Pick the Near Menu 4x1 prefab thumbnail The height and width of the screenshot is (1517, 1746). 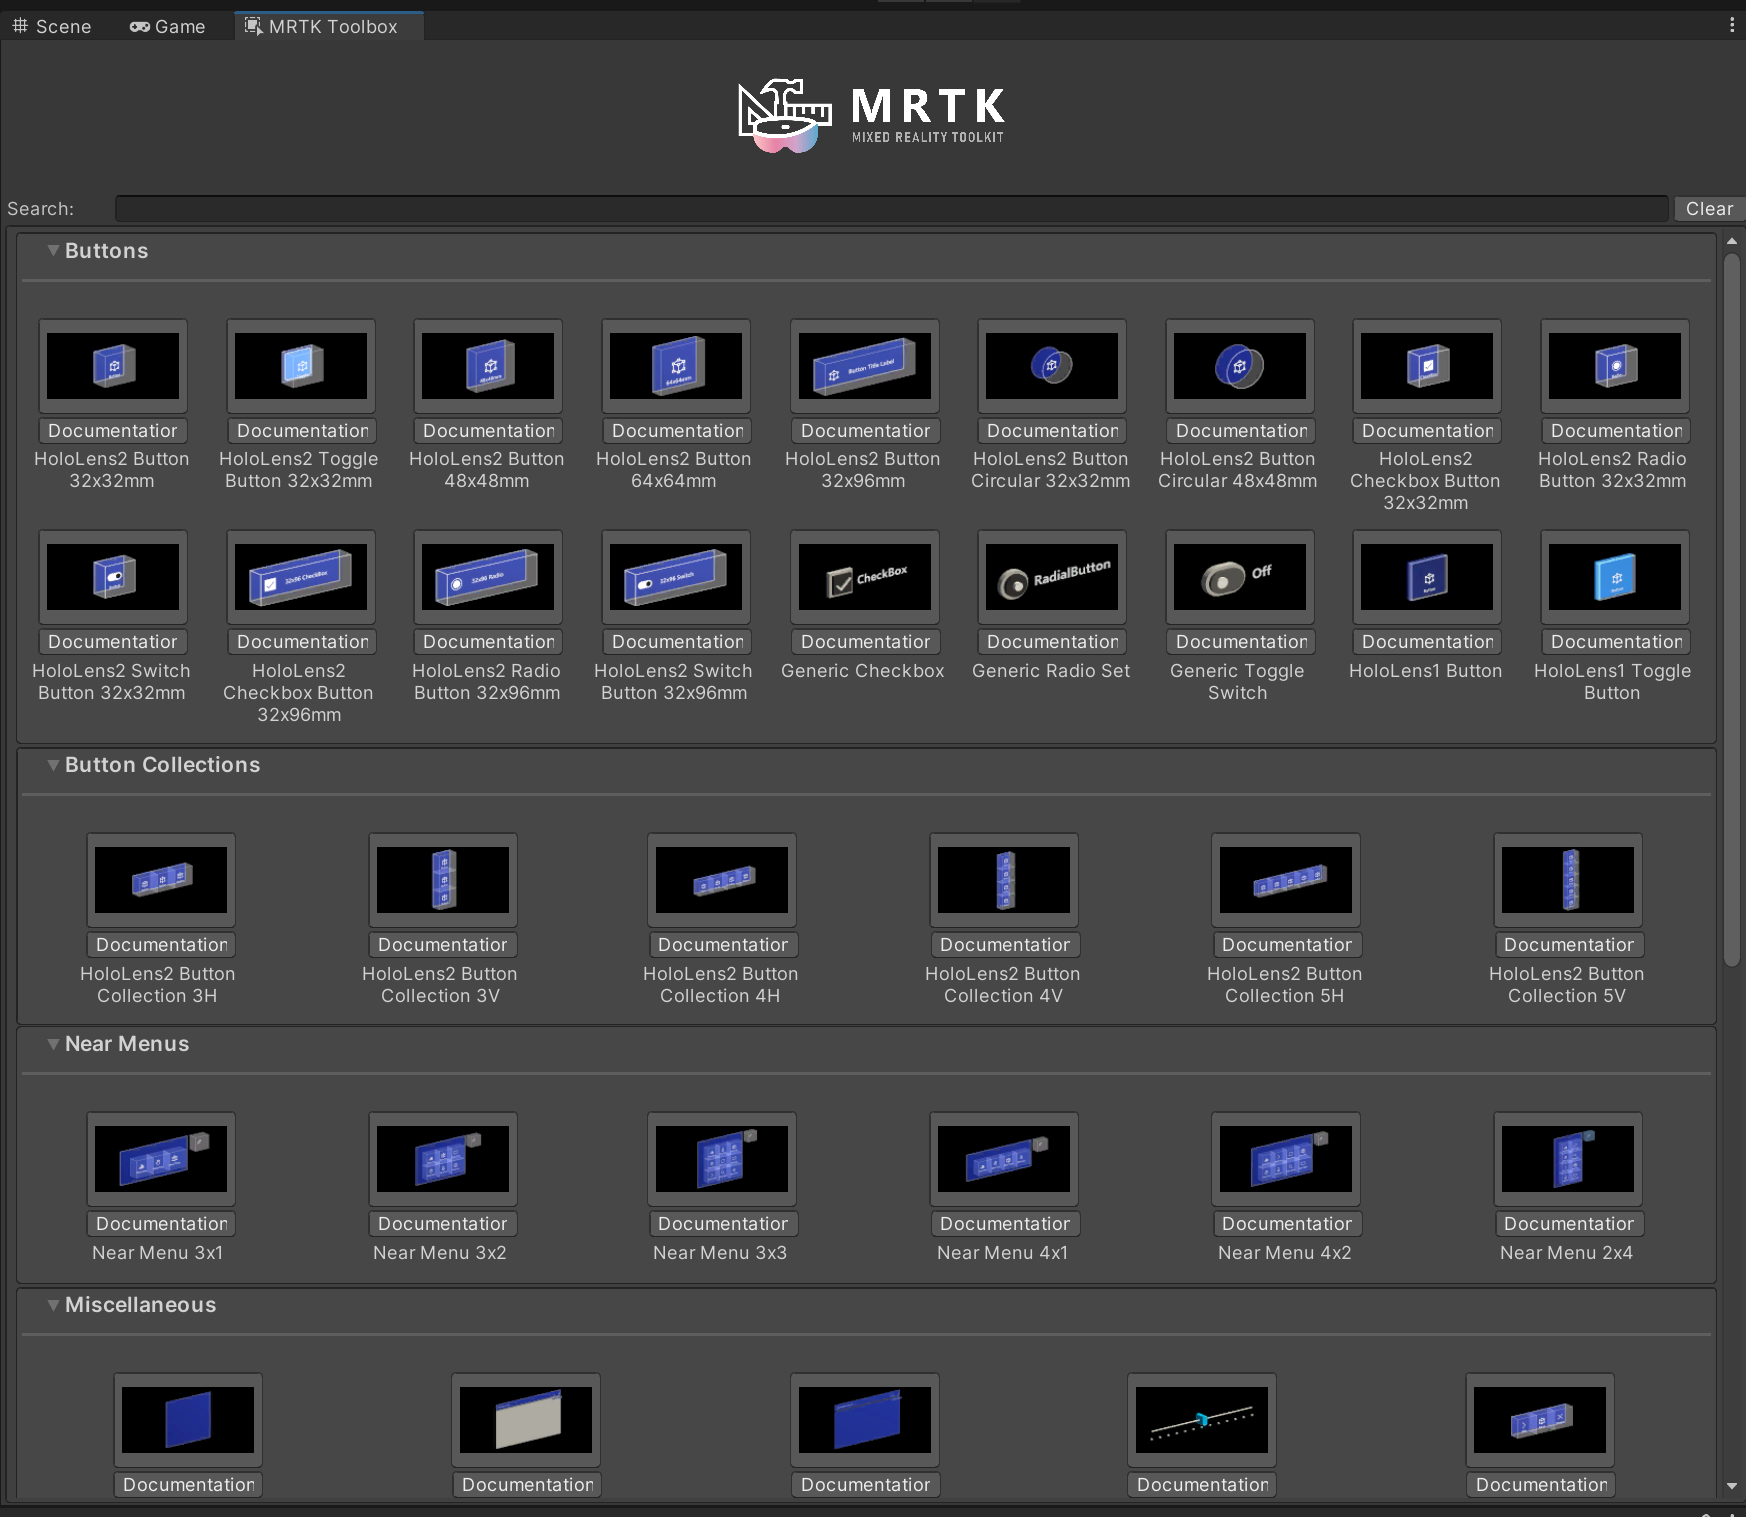click(1004, 1159)
